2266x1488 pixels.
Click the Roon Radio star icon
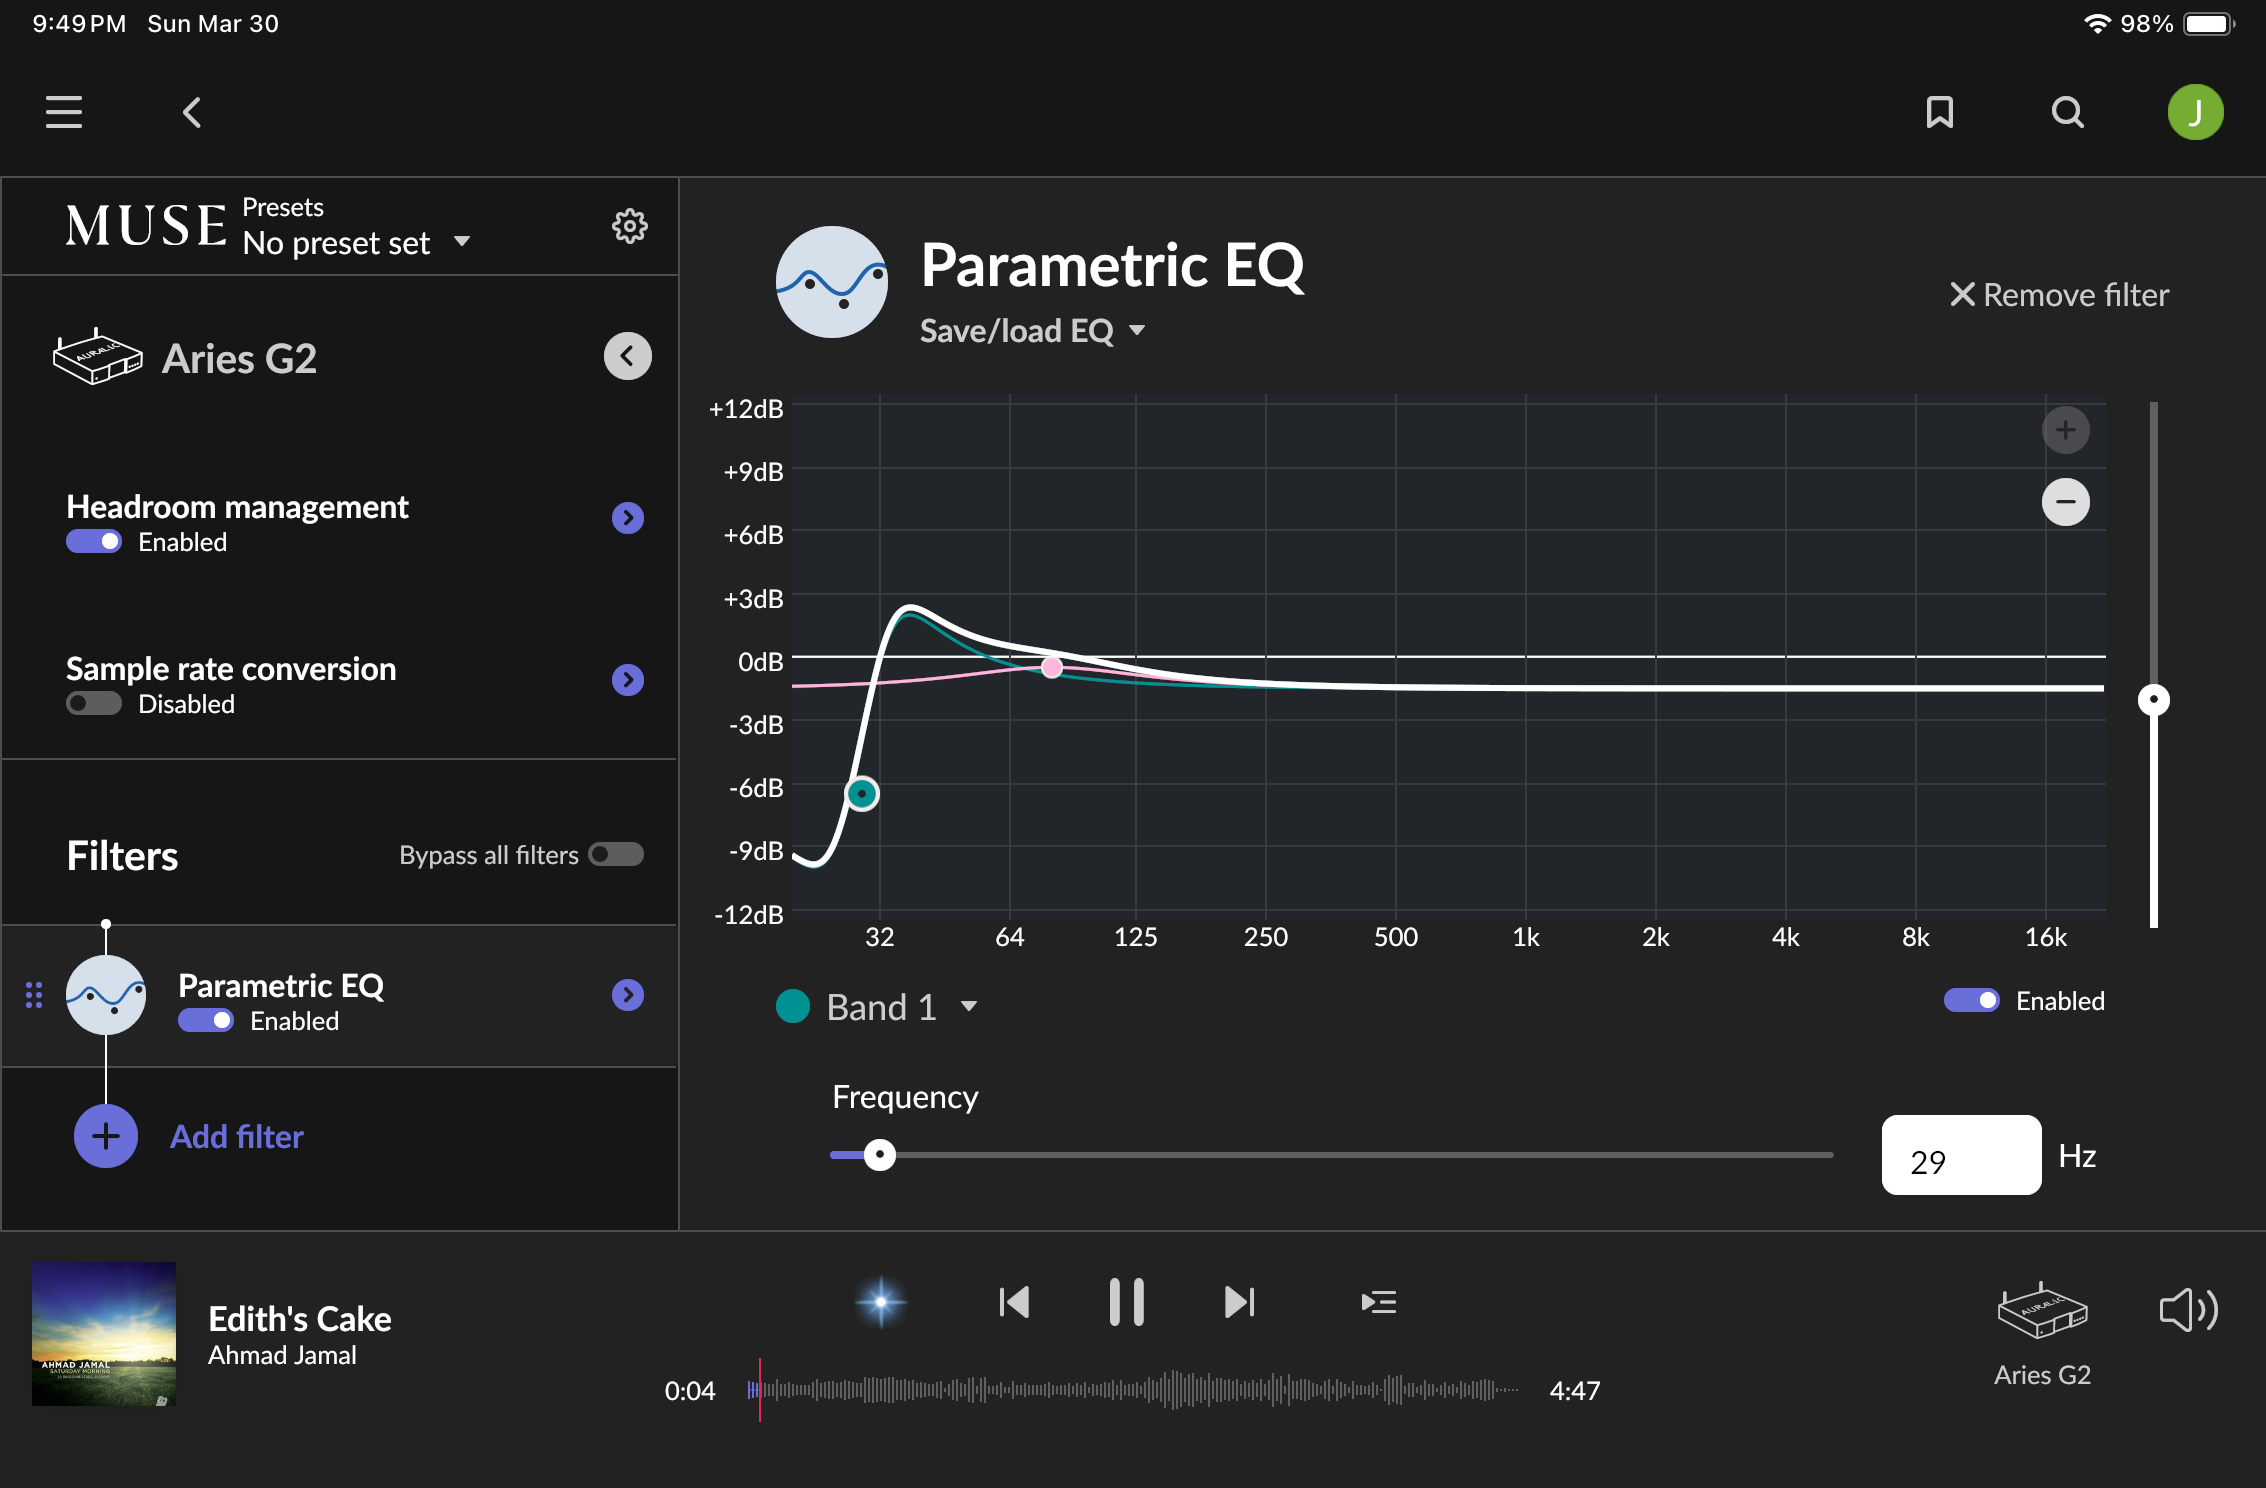(x=880, y=1302)
